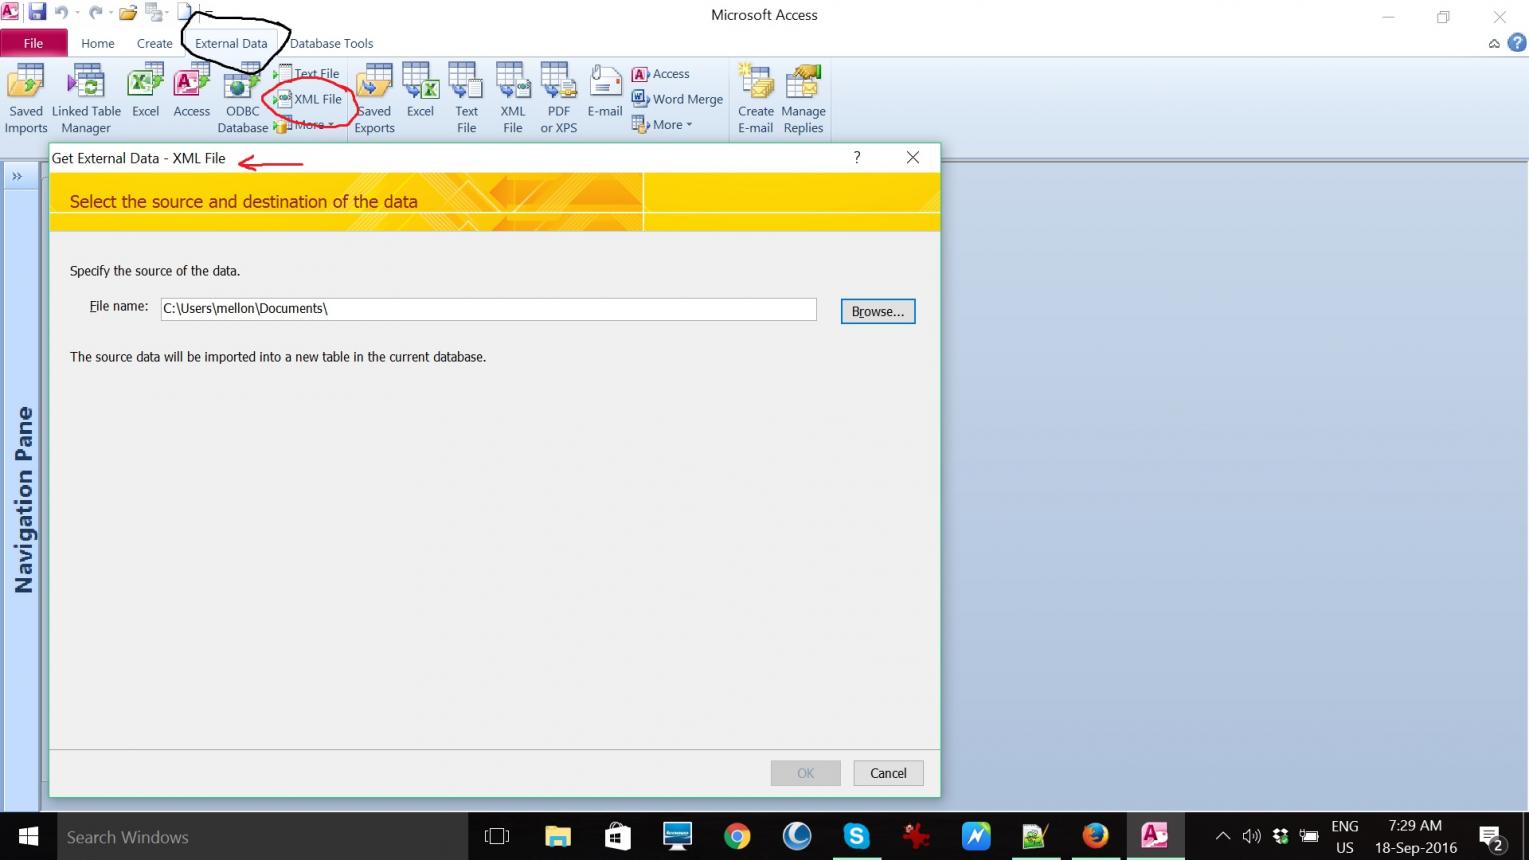Open Skype from the taskbar
Screen dimensions: 1529x860
click(857, 836)
